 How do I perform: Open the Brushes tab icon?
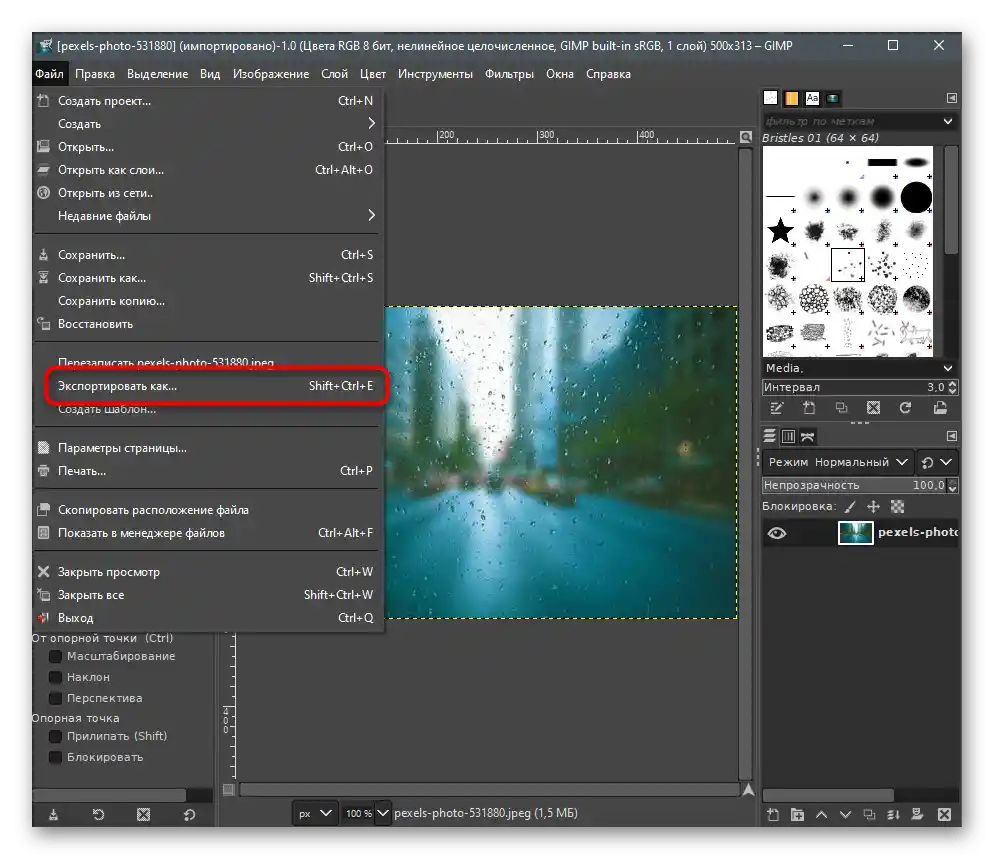[x=770, y=98]
